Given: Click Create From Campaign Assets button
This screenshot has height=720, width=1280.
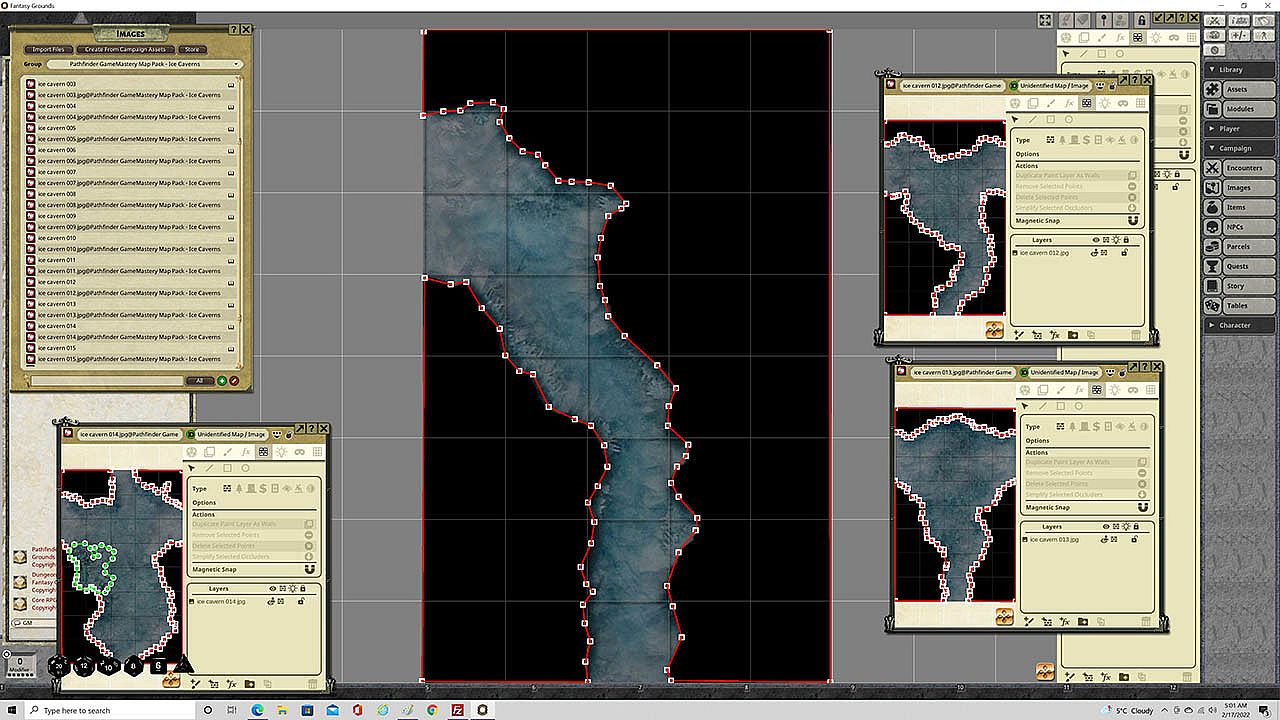Looking at the screenshot, I should [125, 49].
